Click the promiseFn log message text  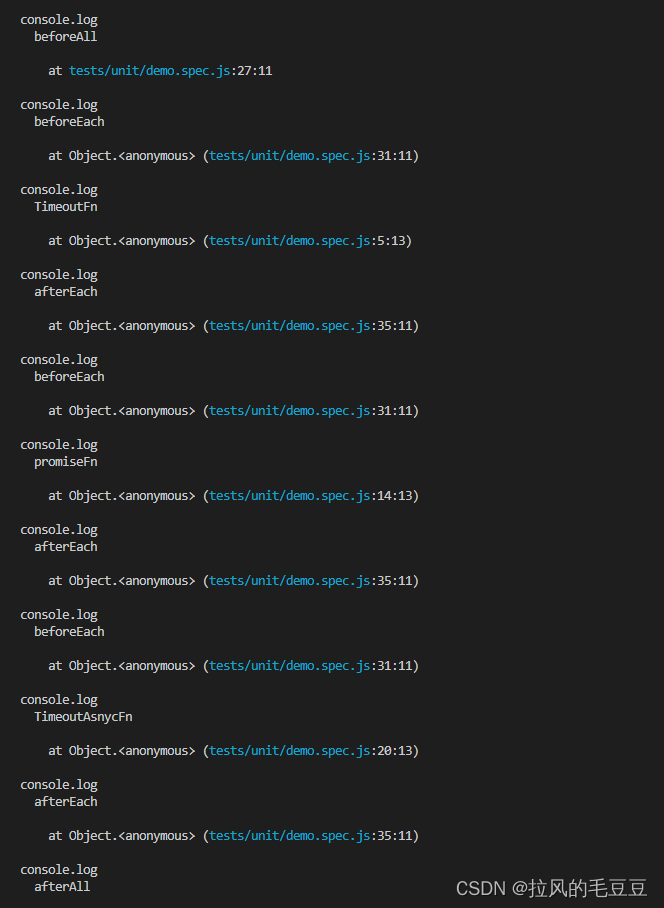(x=65, y=462)
